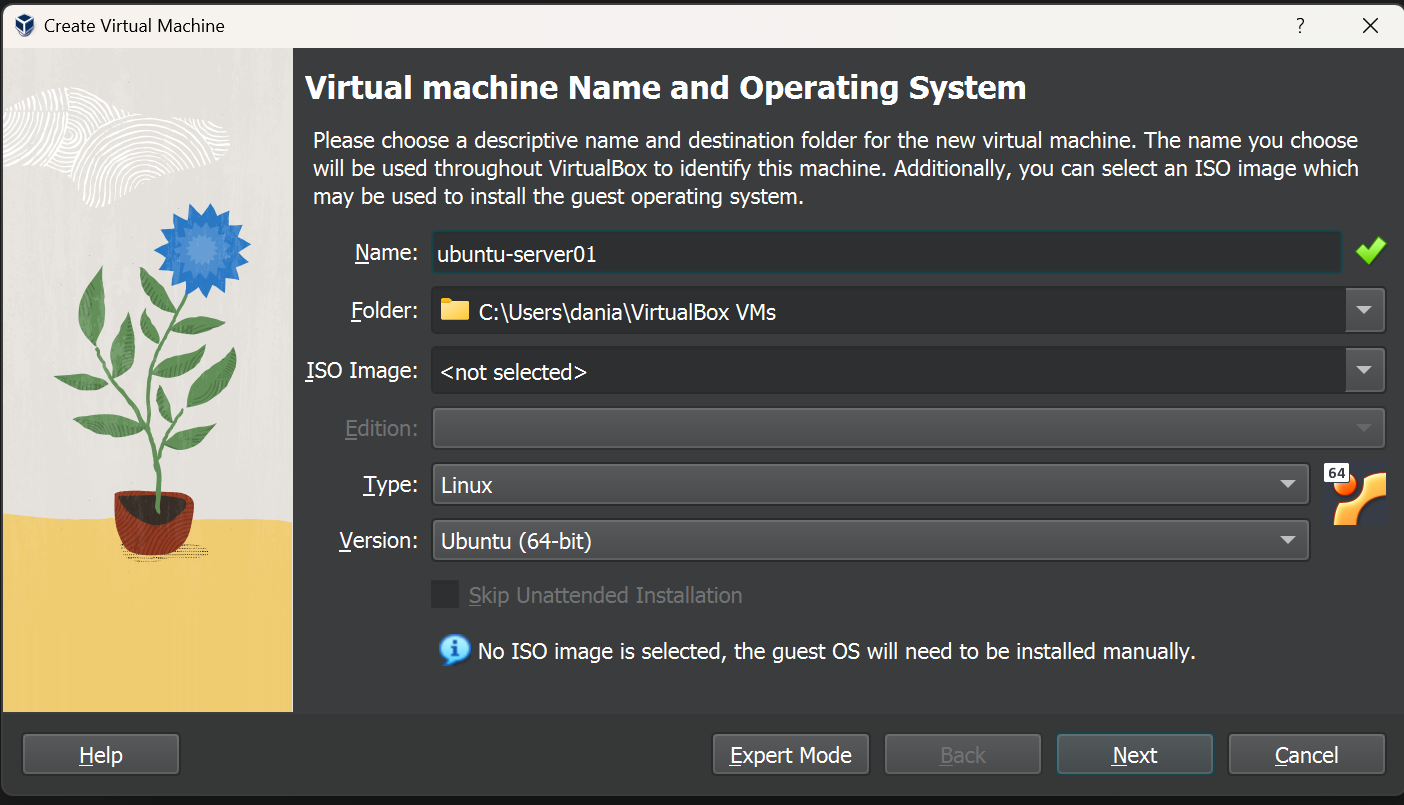Toggle Skip Unattended Installation checkbox
Viewport: 1404px width, 805px height.
[x=445, y=595]
